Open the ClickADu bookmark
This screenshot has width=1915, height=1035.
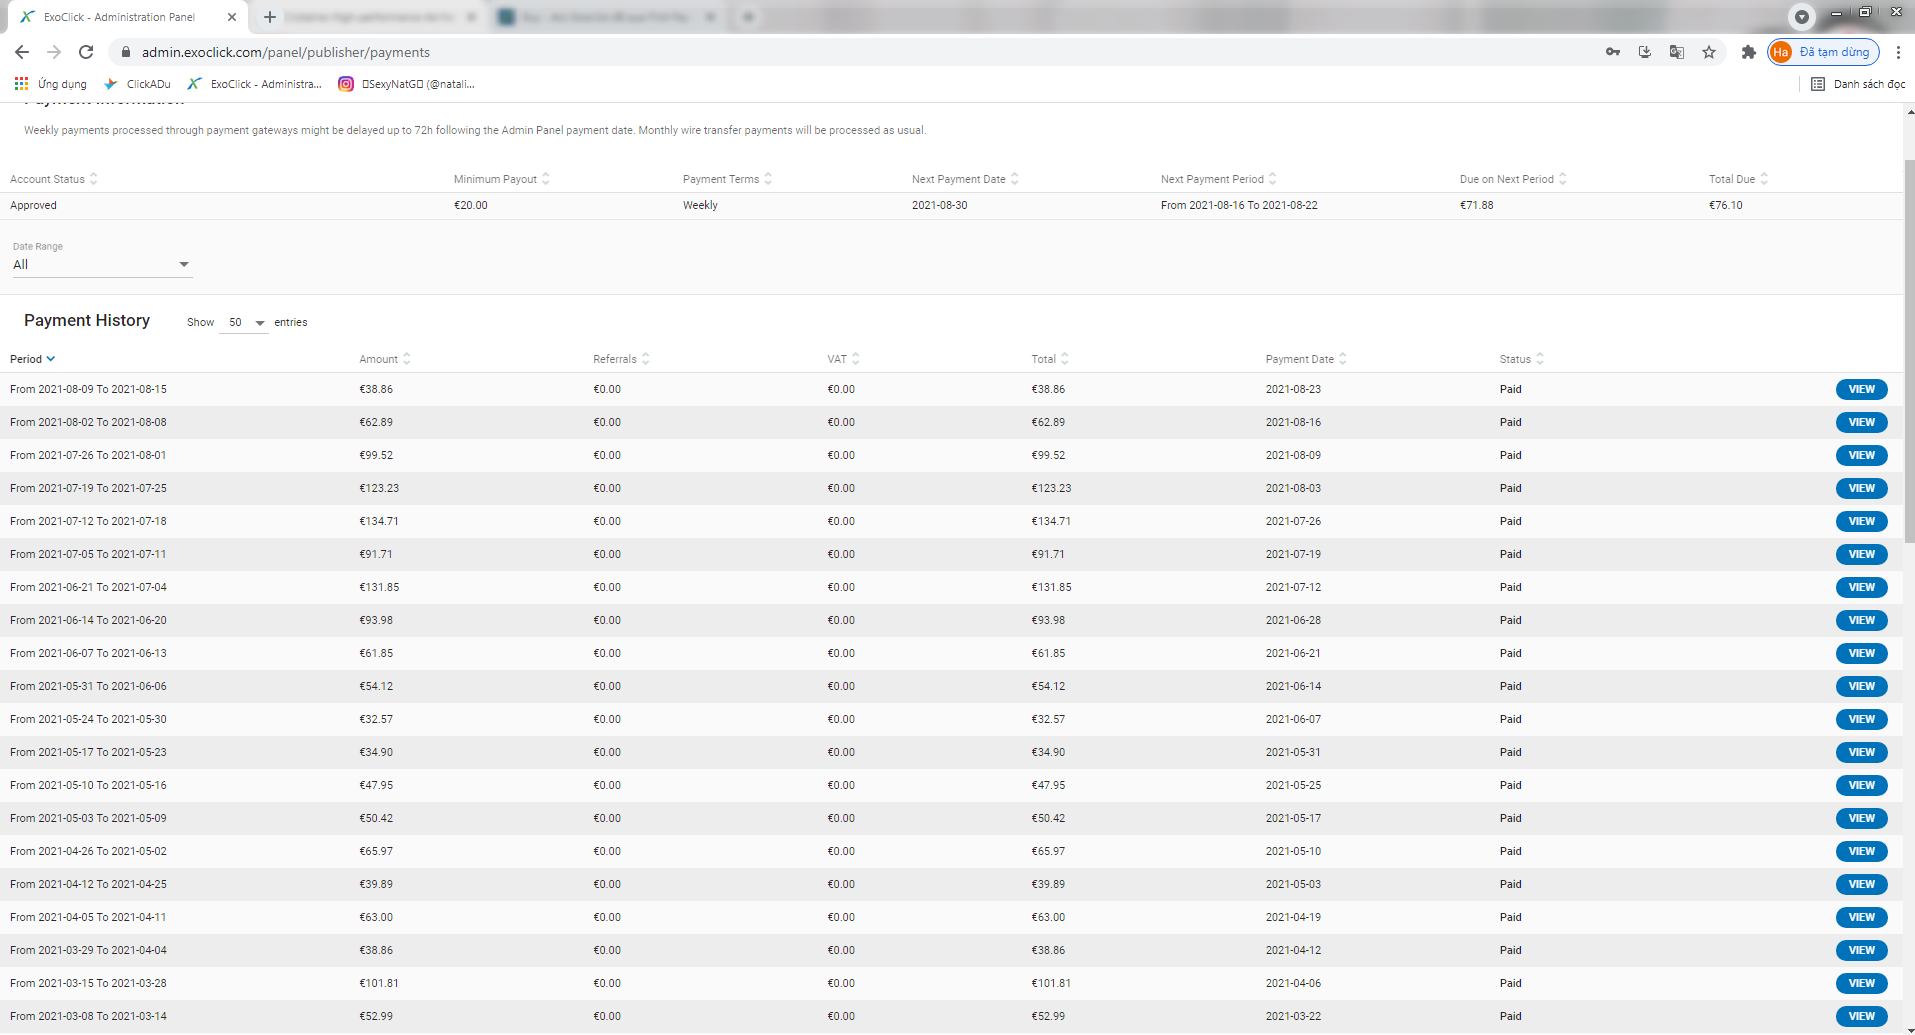pos(138,84)
